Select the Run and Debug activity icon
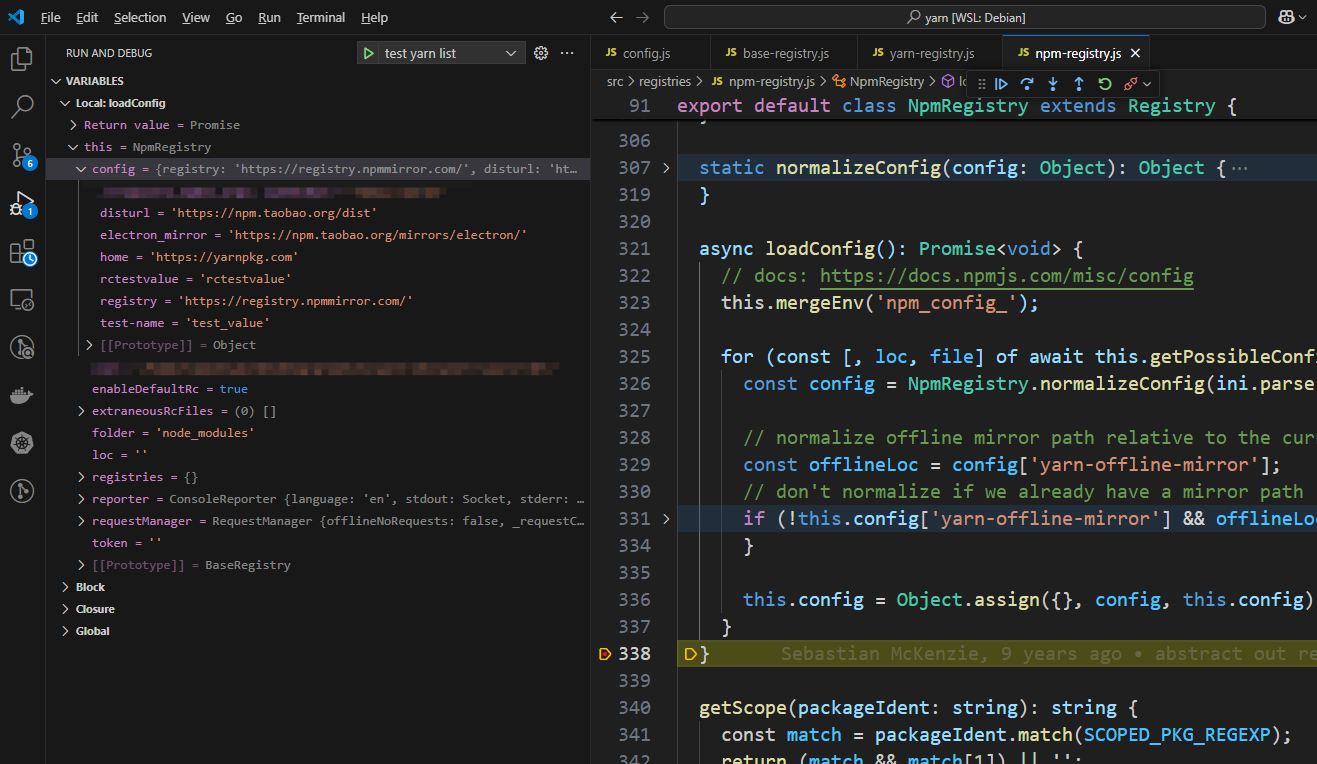1317x764 pixels. click(21, 203)
